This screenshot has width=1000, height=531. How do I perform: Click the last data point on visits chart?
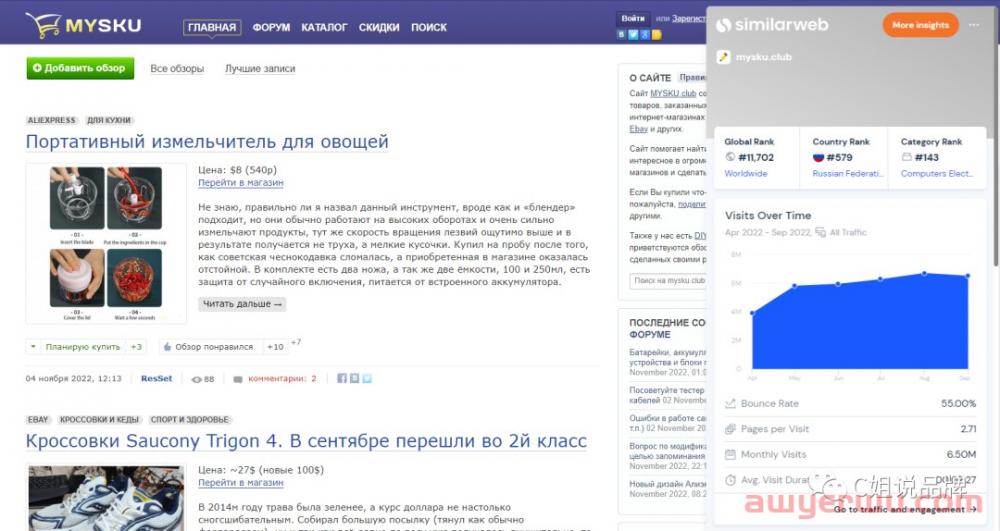(967, 276)
